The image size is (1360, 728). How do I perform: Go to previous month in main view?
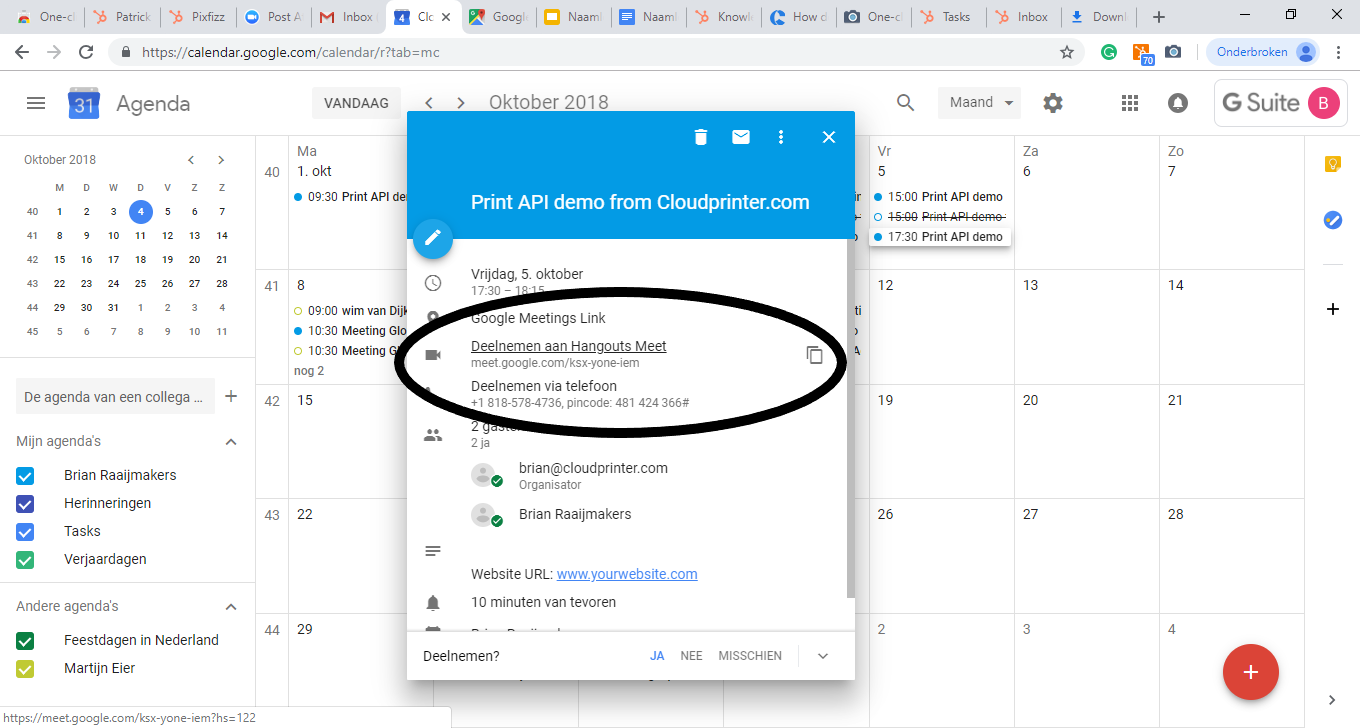(x=429, y=103)
